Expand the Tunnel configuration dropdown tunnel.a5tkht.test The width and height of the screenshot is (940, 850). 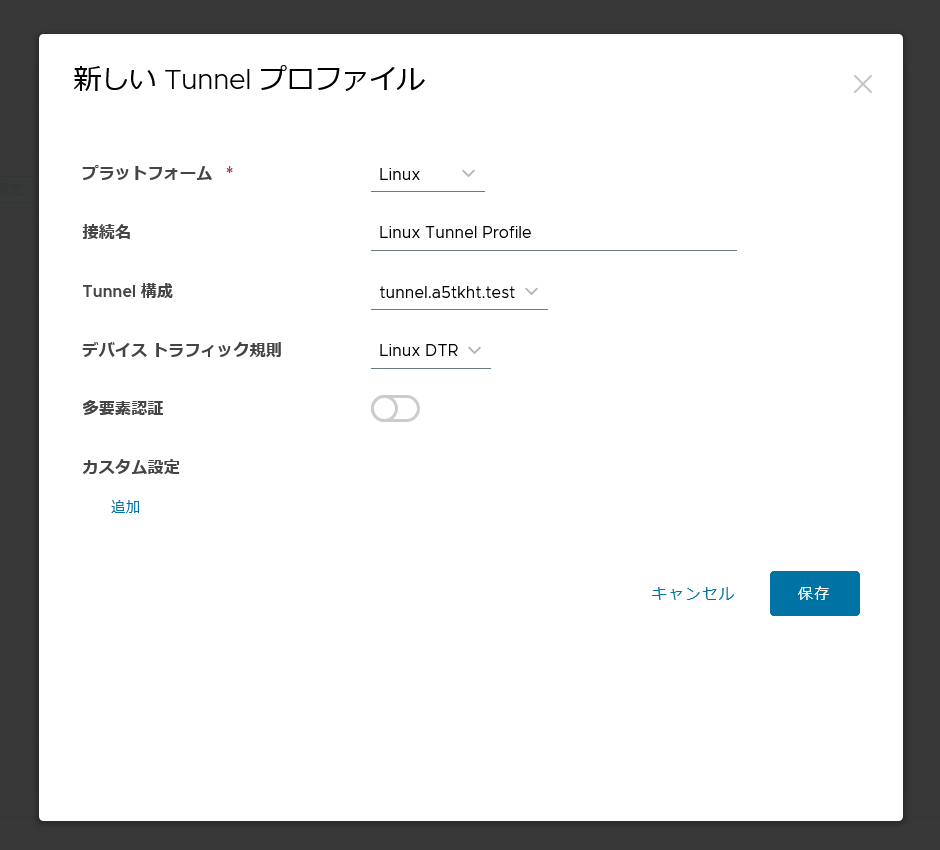(459, 292)
